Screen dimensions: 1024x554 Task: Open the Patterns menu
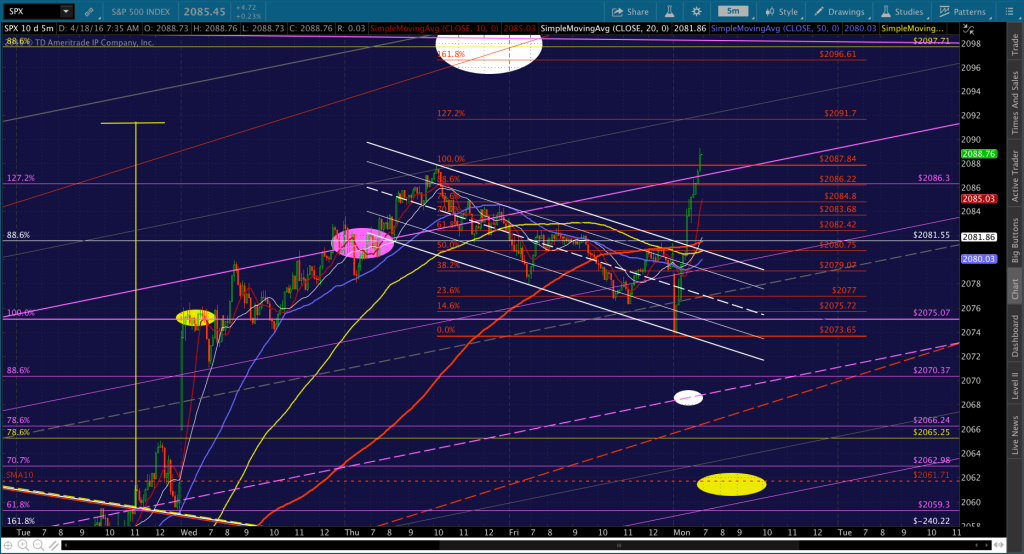pos(962,12)
